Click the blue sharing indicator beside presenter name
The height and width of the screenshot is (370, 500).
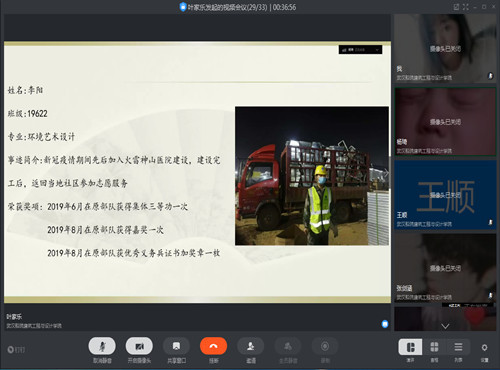[385, 324]
